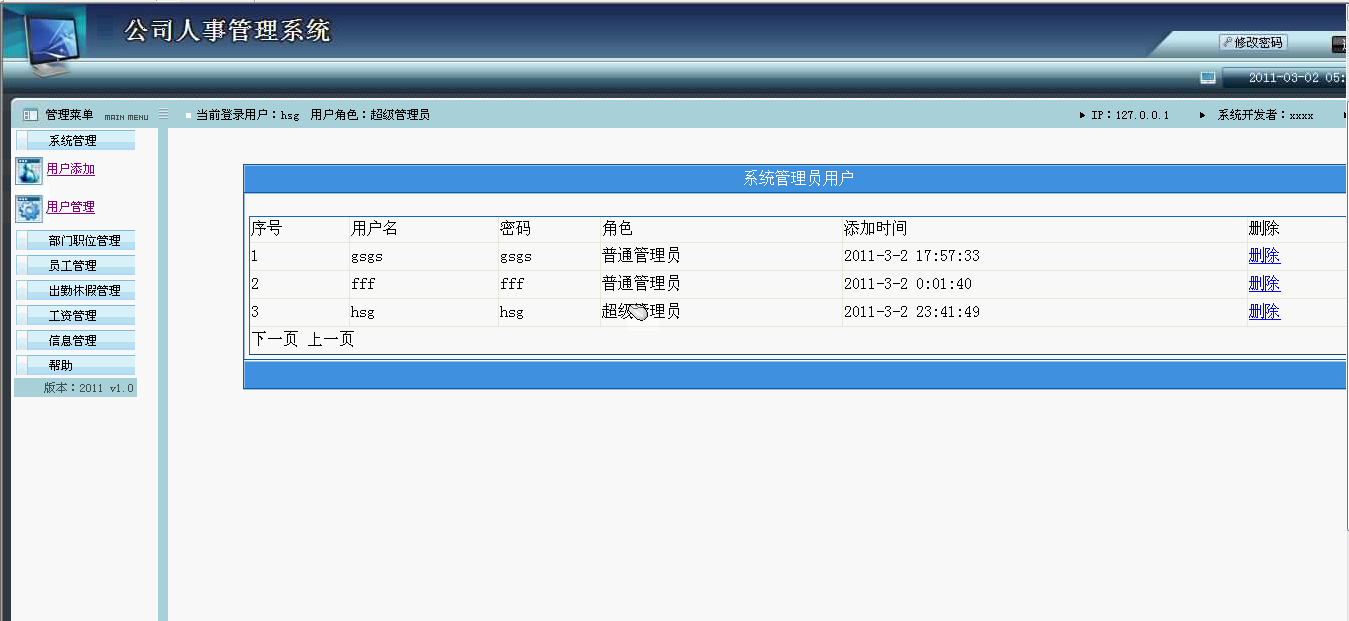Open the 用户管理 link
The height and width of the screenshot is (621, 1349).
pyautogui.click(x=71, y=207)
